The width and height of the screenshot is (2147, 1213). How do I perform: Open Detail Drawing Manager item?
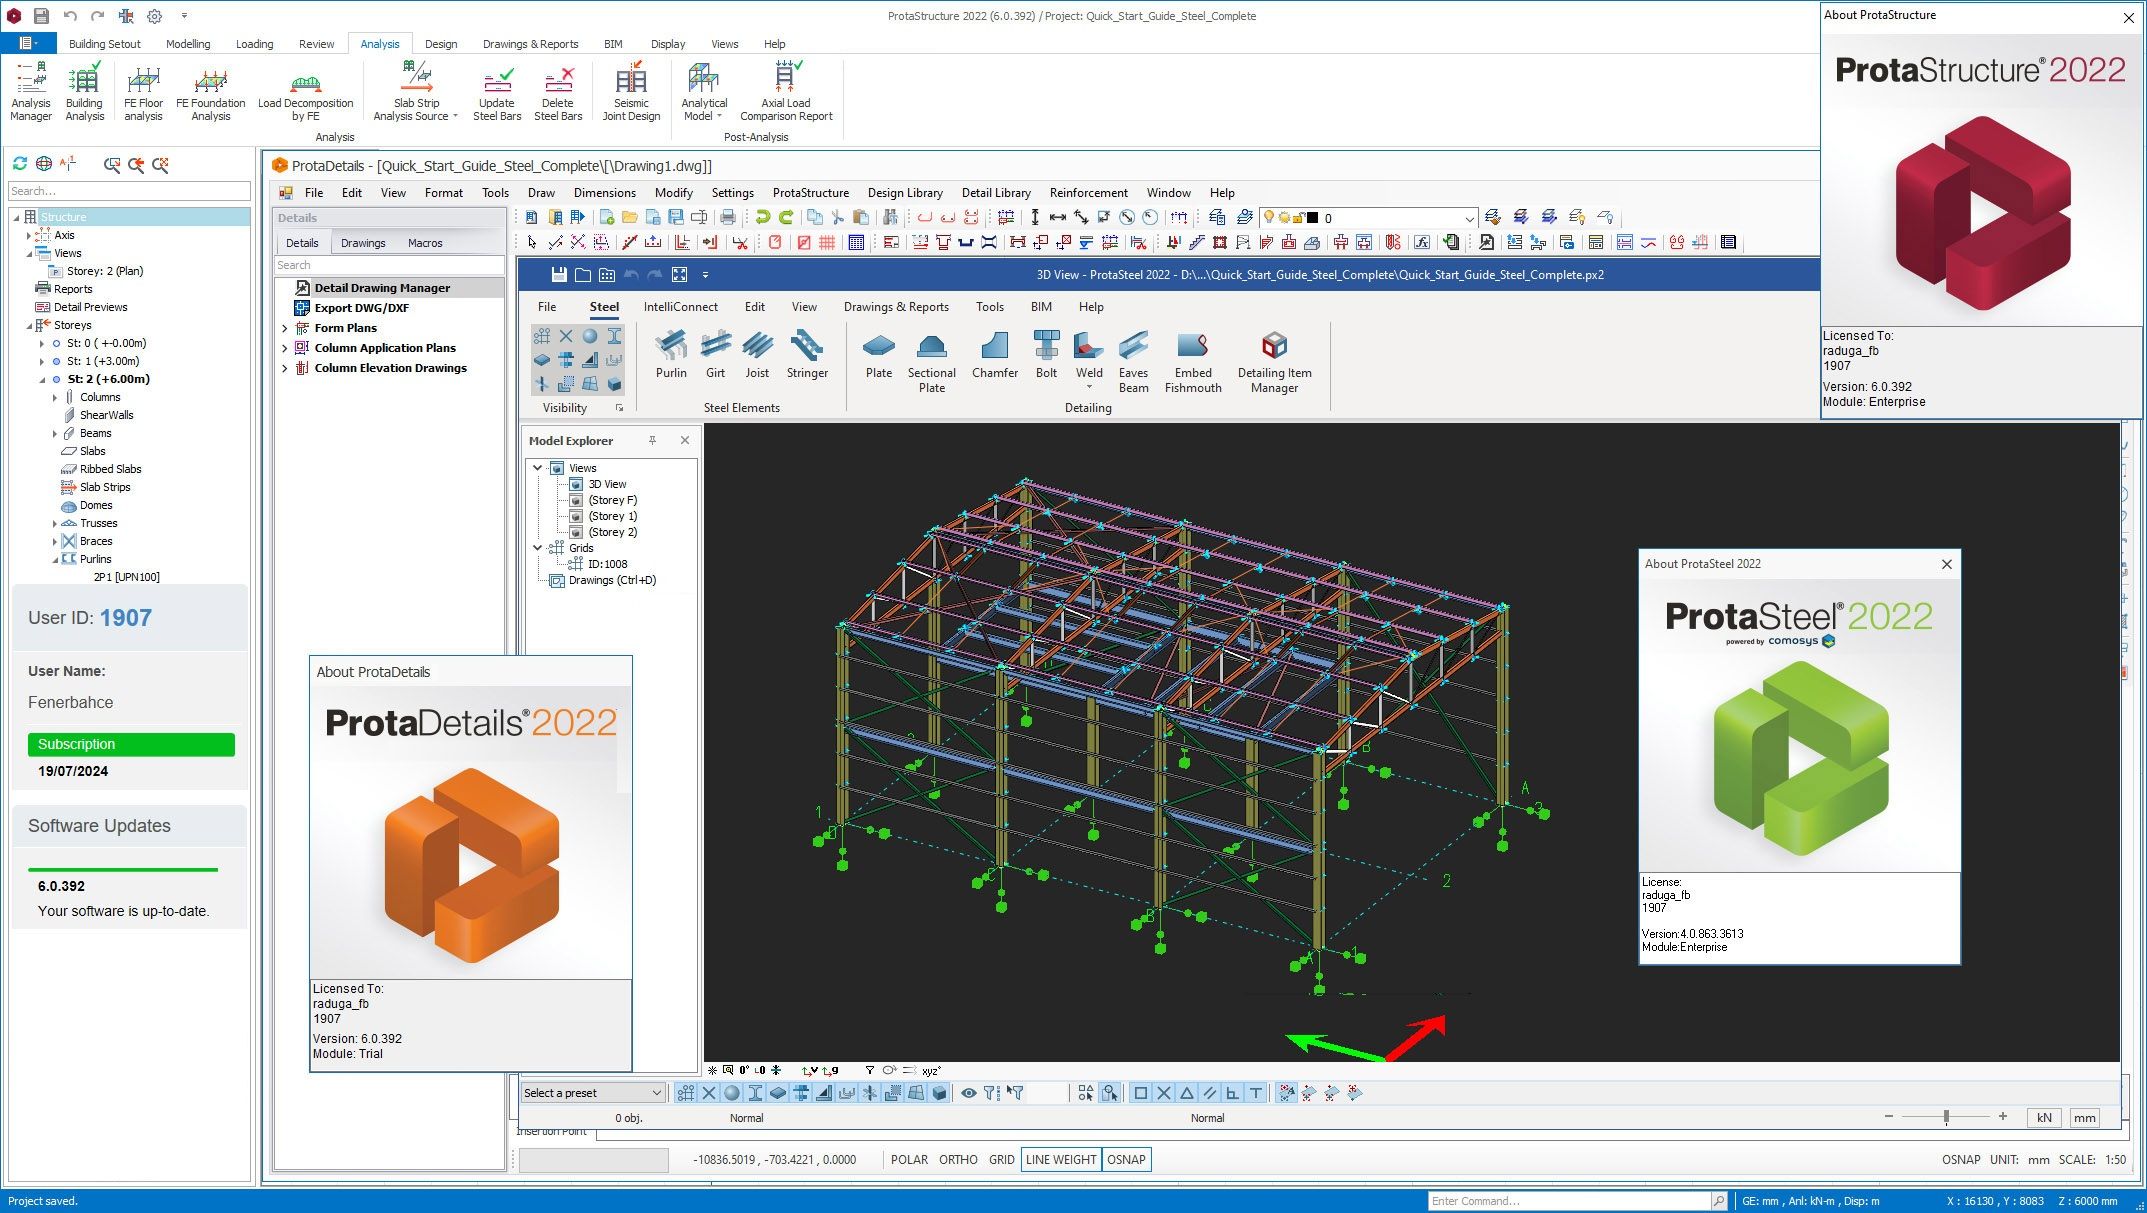coord(382,288)
